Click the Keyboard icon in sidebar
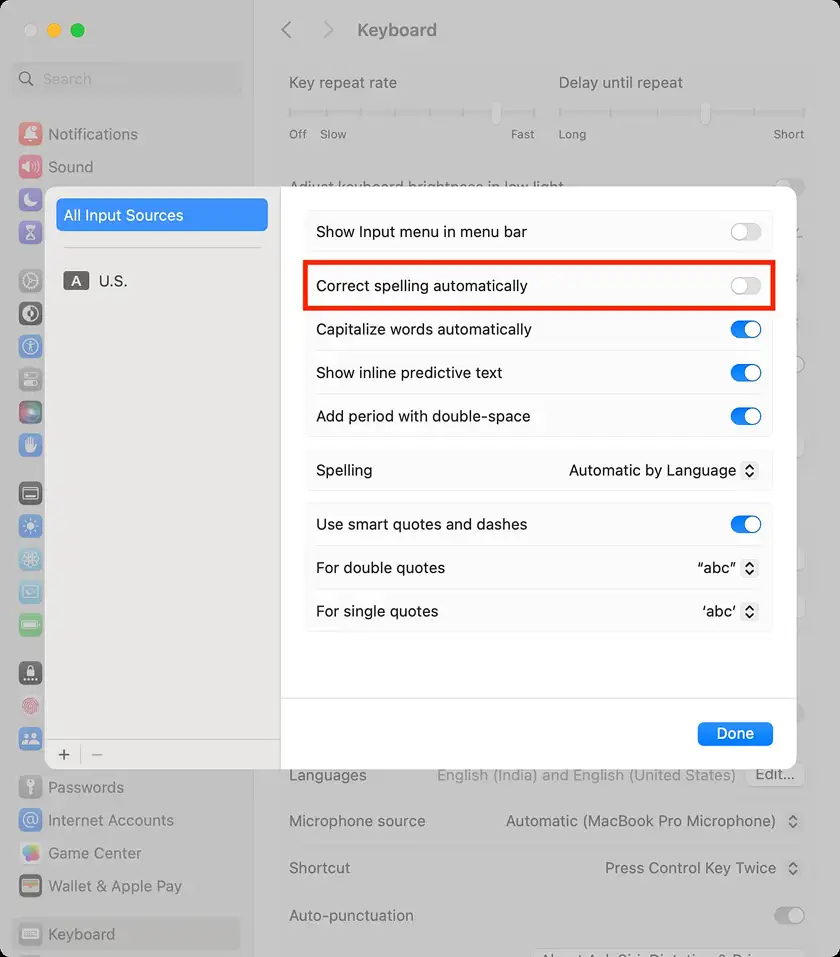840x957 pixels. tap(30, 934)
